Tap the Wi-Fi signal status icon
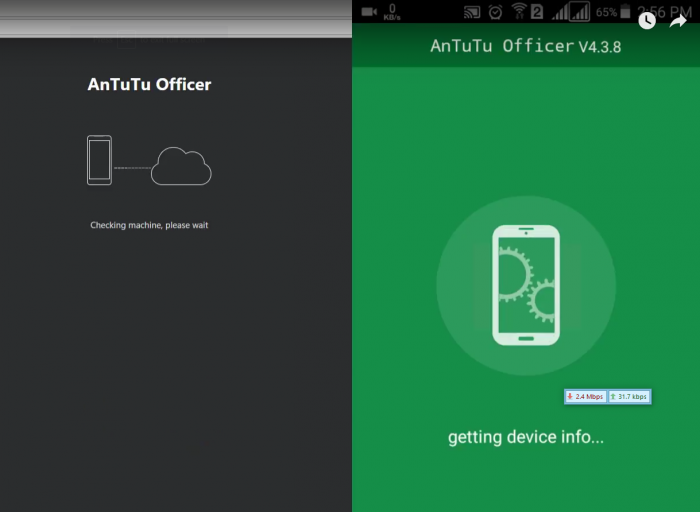Screen dimensions: 700x512 519,11
